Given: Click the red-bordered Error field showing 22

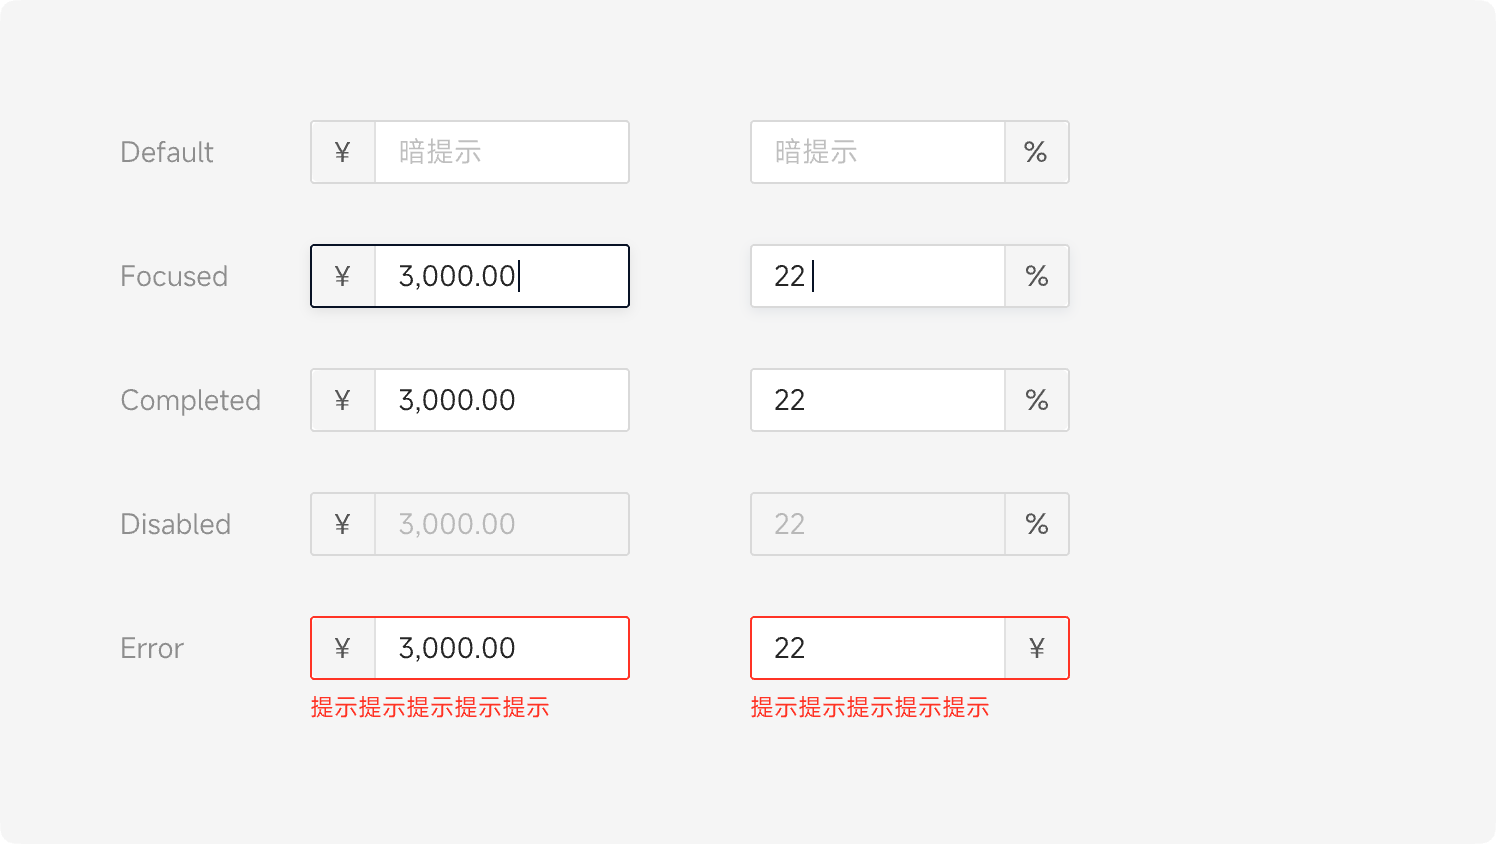Looking at the screenshot, I should (x=877, y=648).
